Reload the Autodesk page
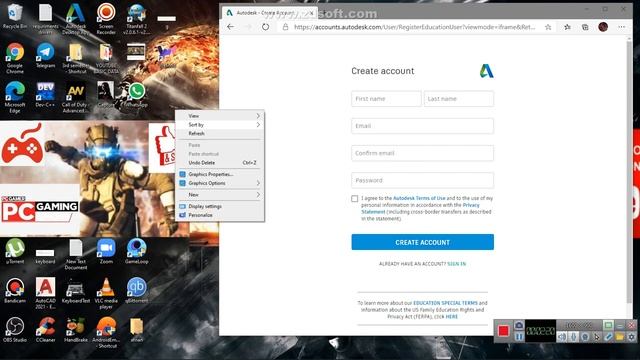 pos(265,27)
